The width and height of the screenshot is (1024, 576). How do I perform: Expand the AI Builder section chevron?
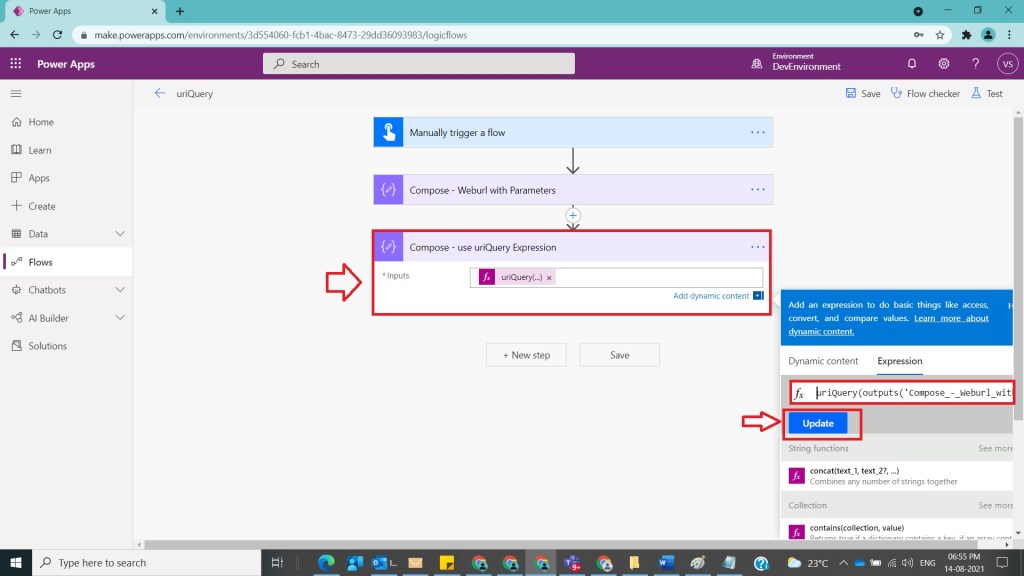(x=120, y=318)
